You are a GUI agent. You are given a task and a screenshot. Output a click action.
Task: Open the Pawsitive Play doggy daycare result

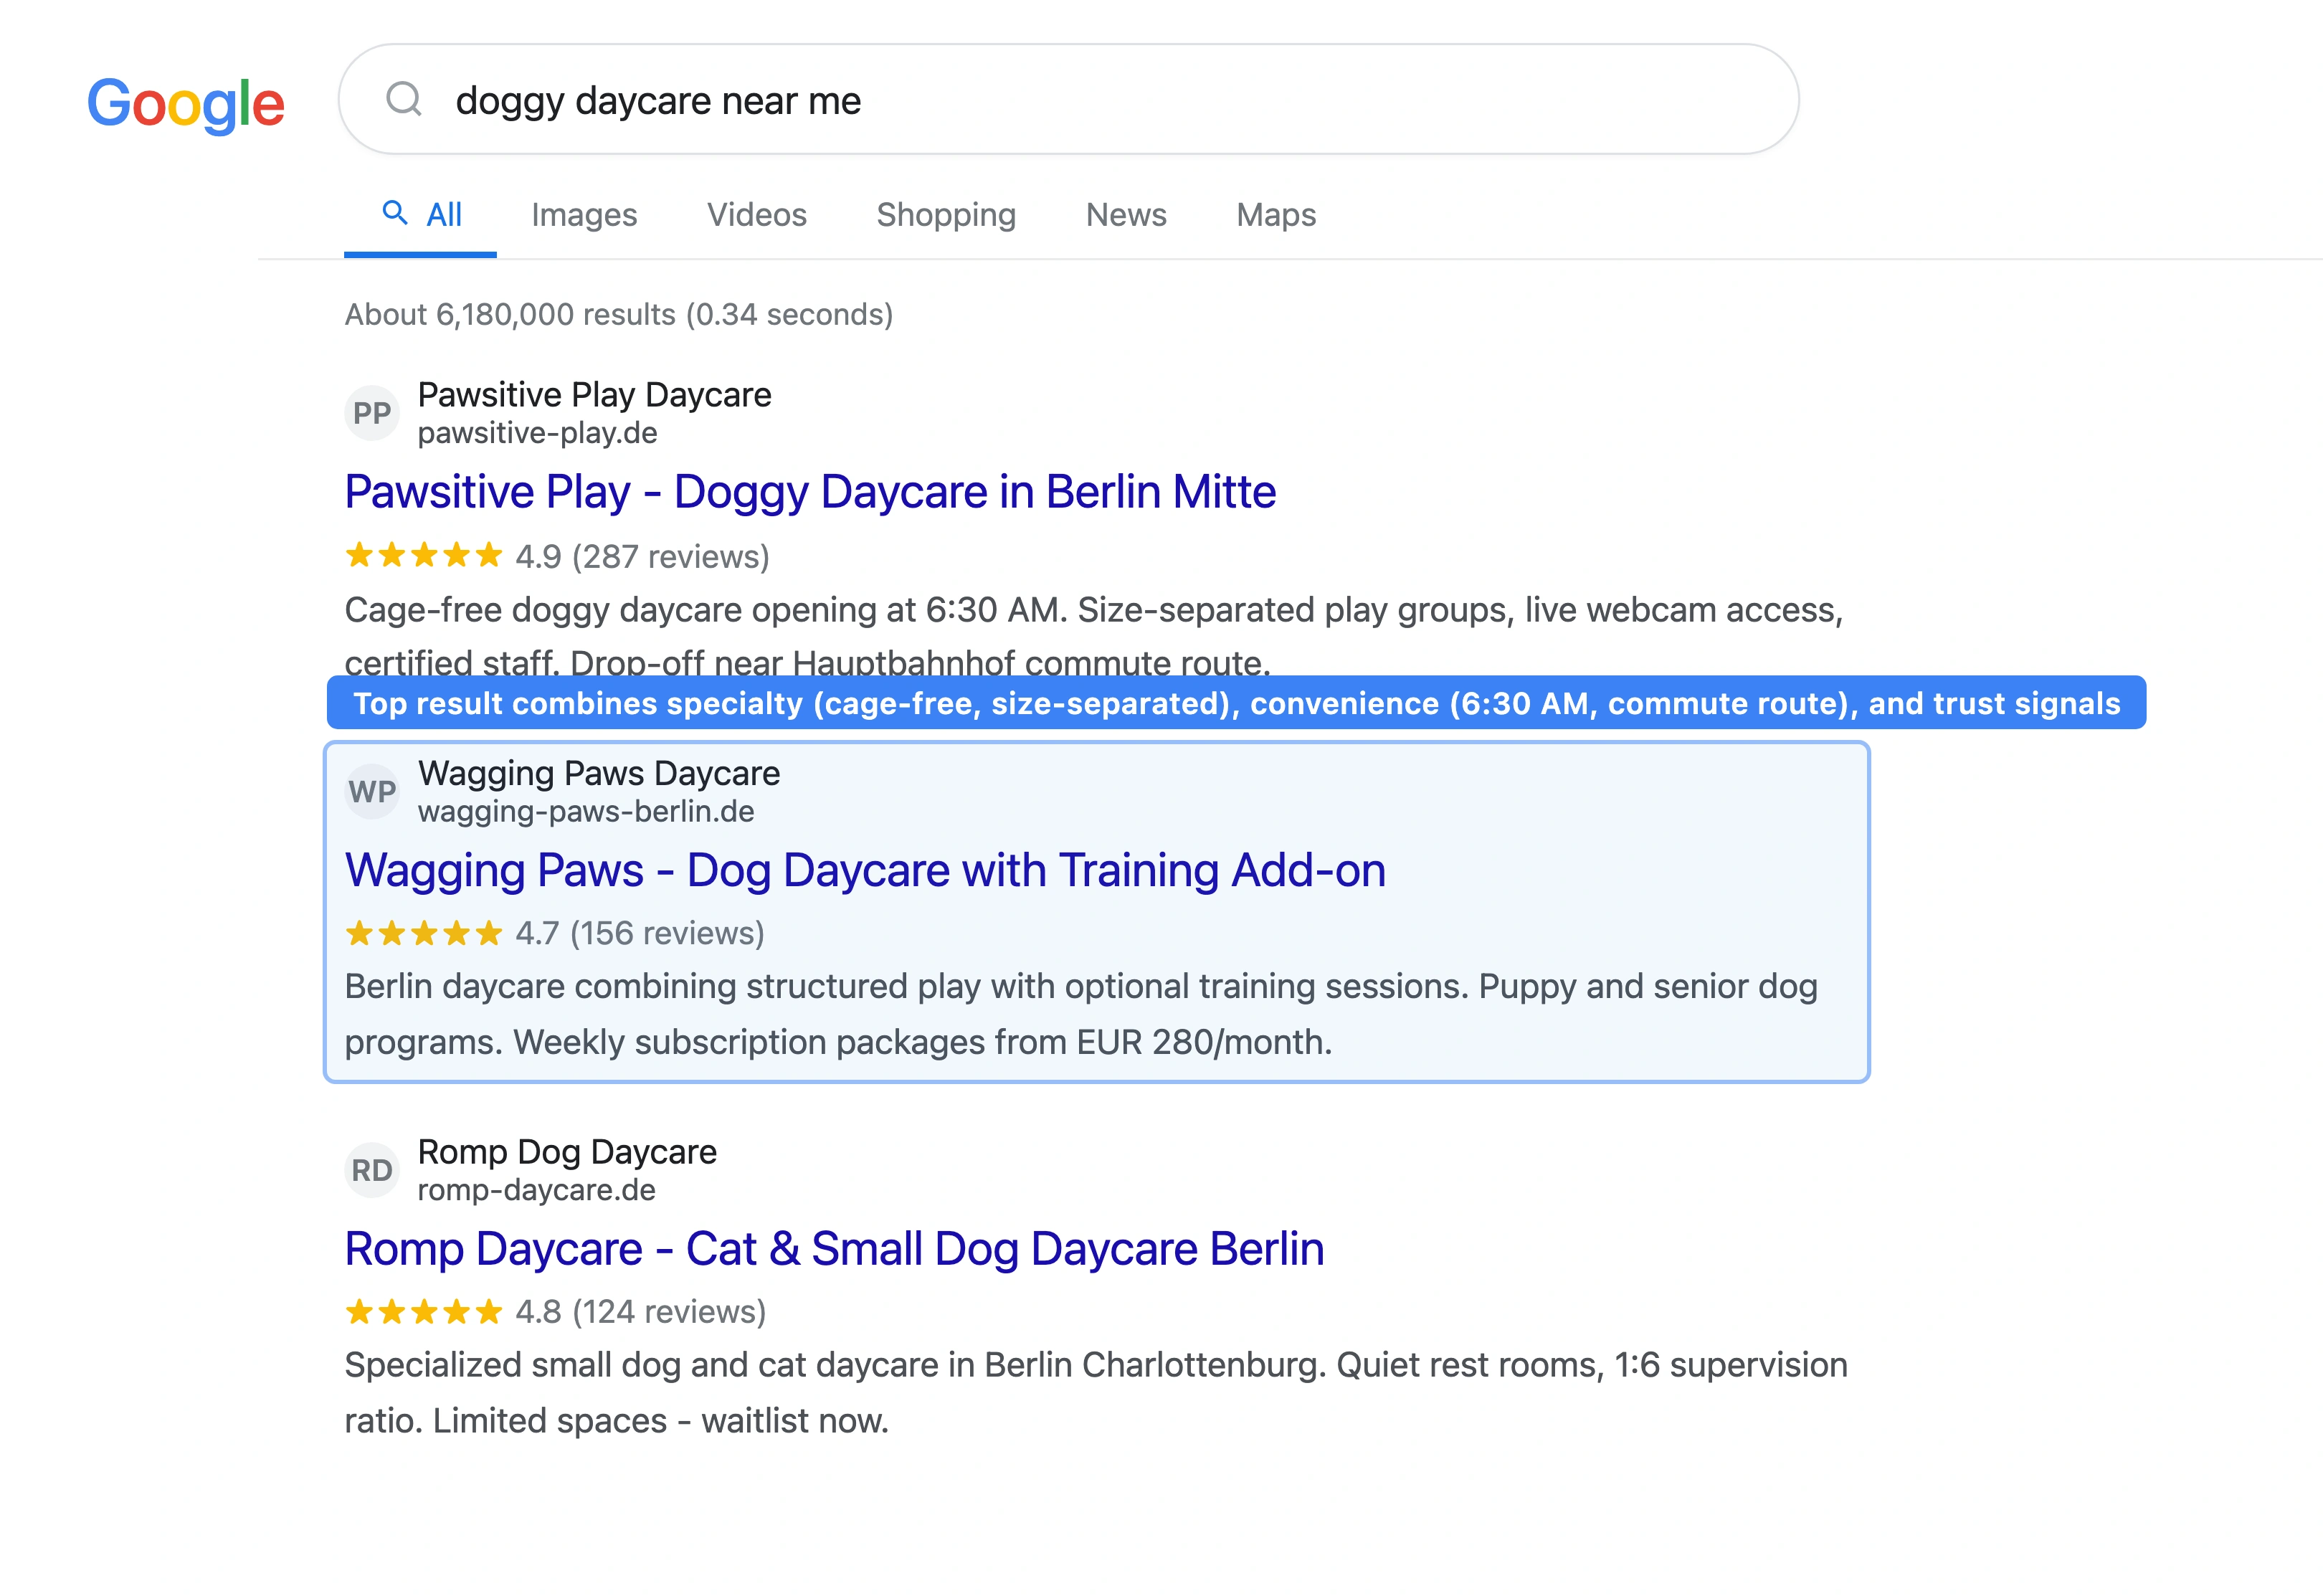pyautogui.click(x=810, y=491)
